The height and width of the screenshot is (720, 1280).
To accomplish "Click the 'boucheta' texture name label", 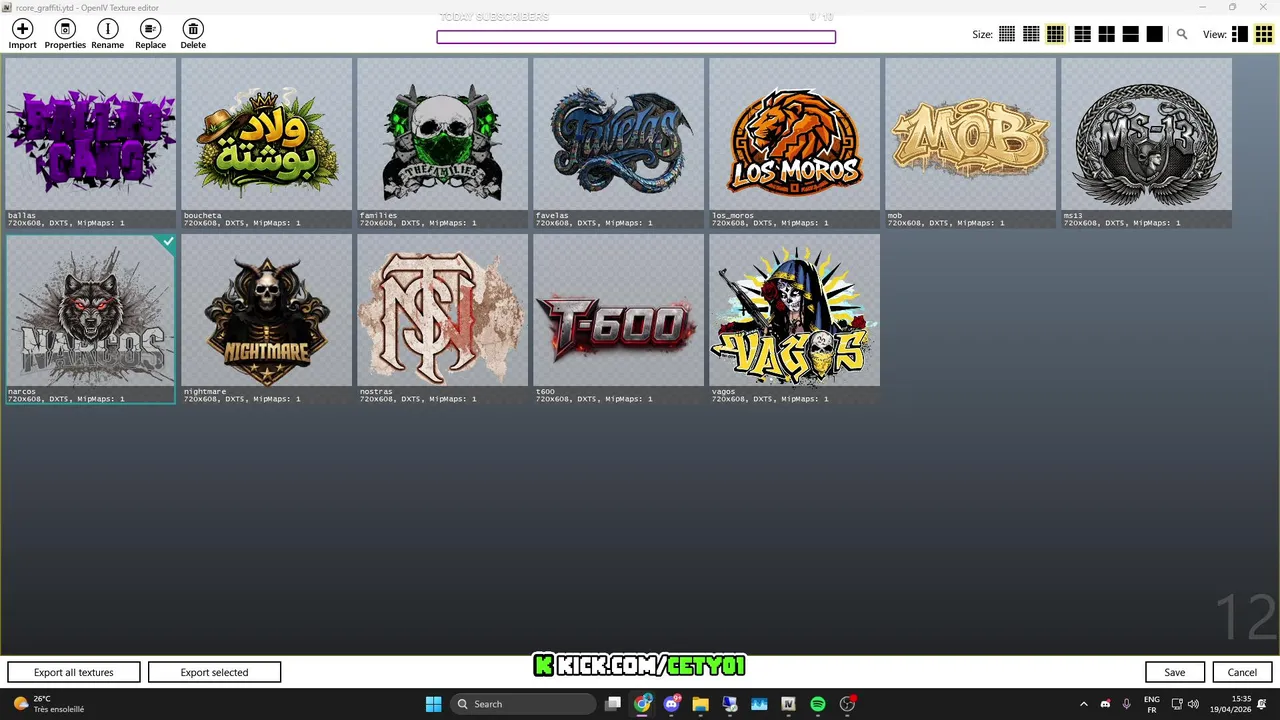I will point(203,215).
